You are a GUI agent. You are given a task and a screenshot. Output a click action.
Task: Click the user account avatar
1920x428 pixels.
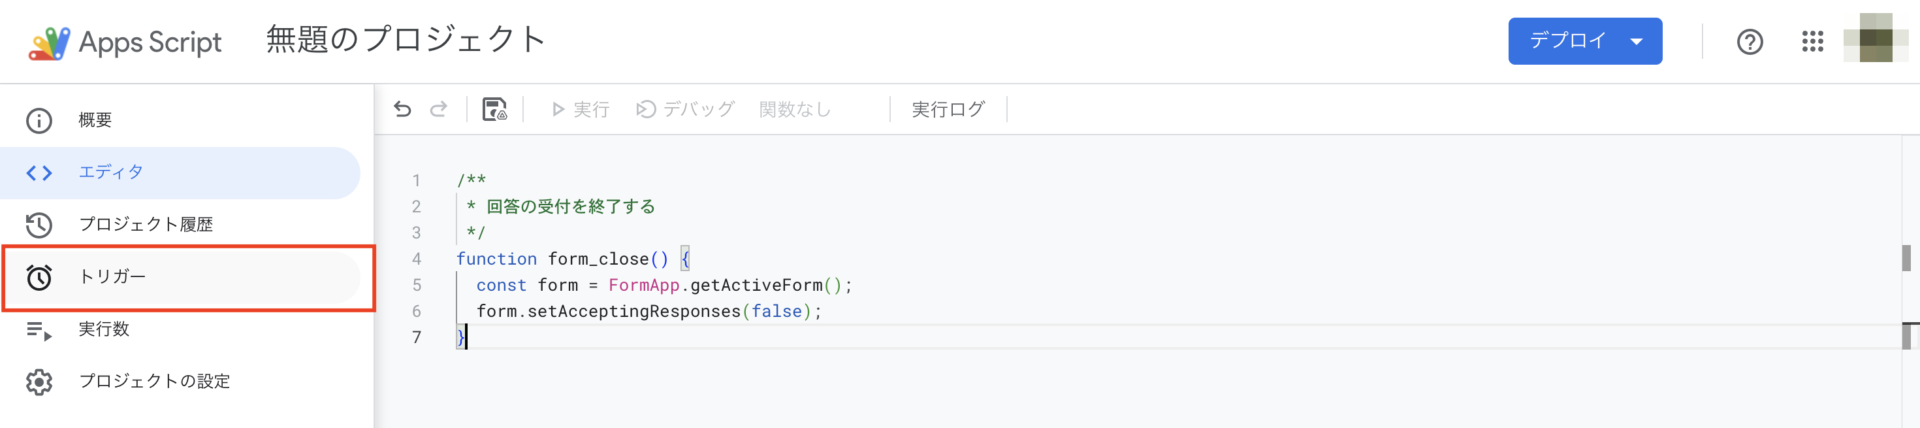pos(1875,40)
